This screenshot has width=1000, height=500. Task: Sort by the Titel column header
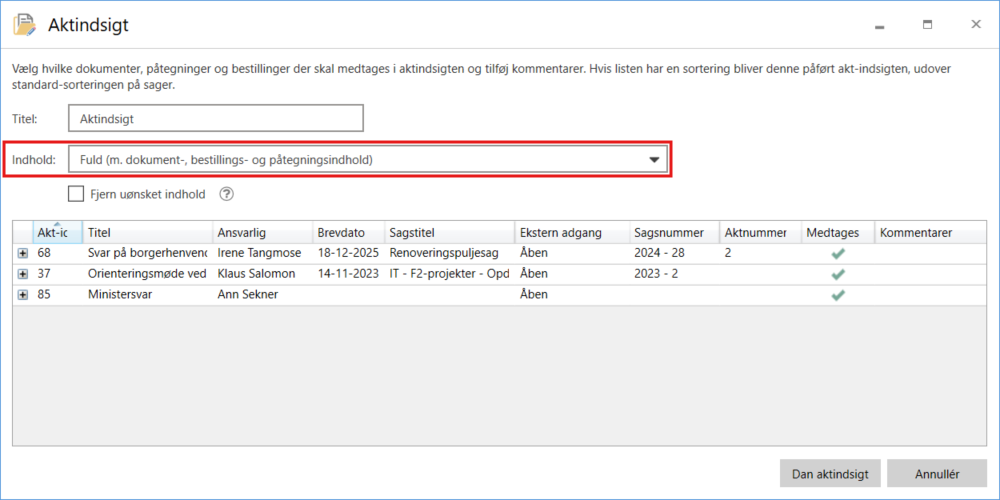pyautogui.click(x=148, y=233)
